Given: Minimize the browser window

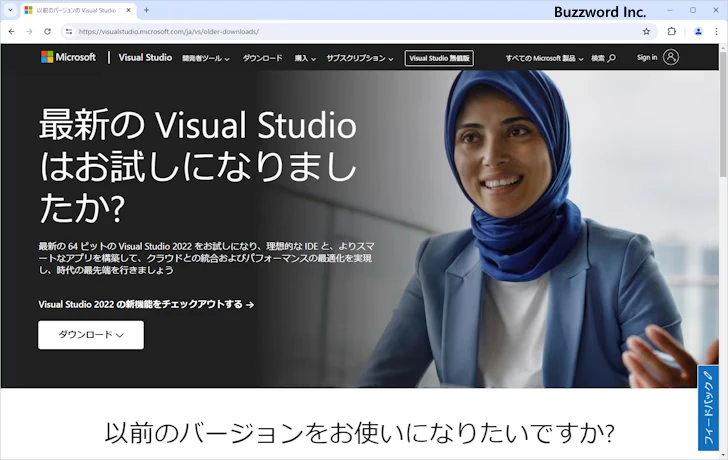Looking at the screenshot, I should [670, 10].
